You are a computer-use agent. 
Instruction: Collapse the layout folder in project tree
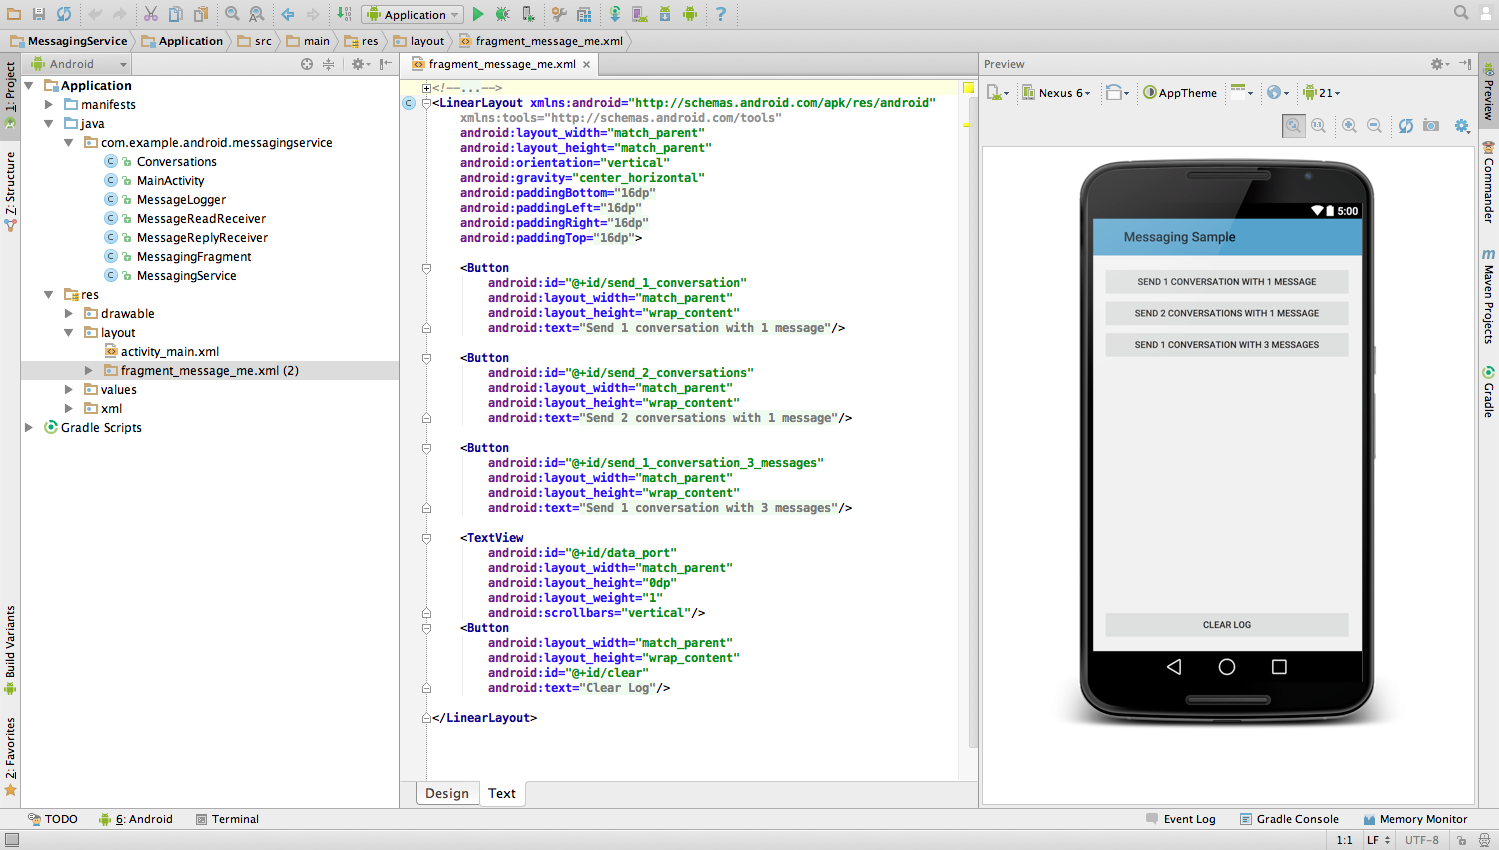click(68, 332)
